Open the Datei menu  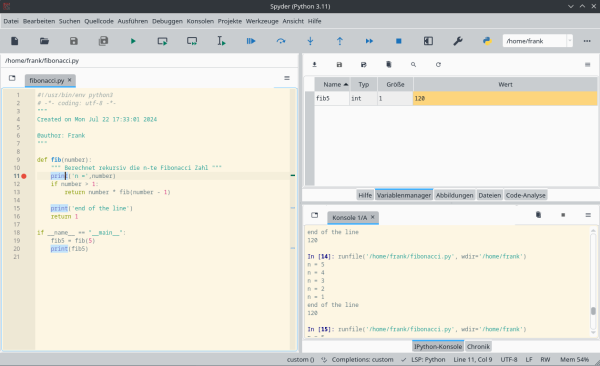click(x=11, y=21)
